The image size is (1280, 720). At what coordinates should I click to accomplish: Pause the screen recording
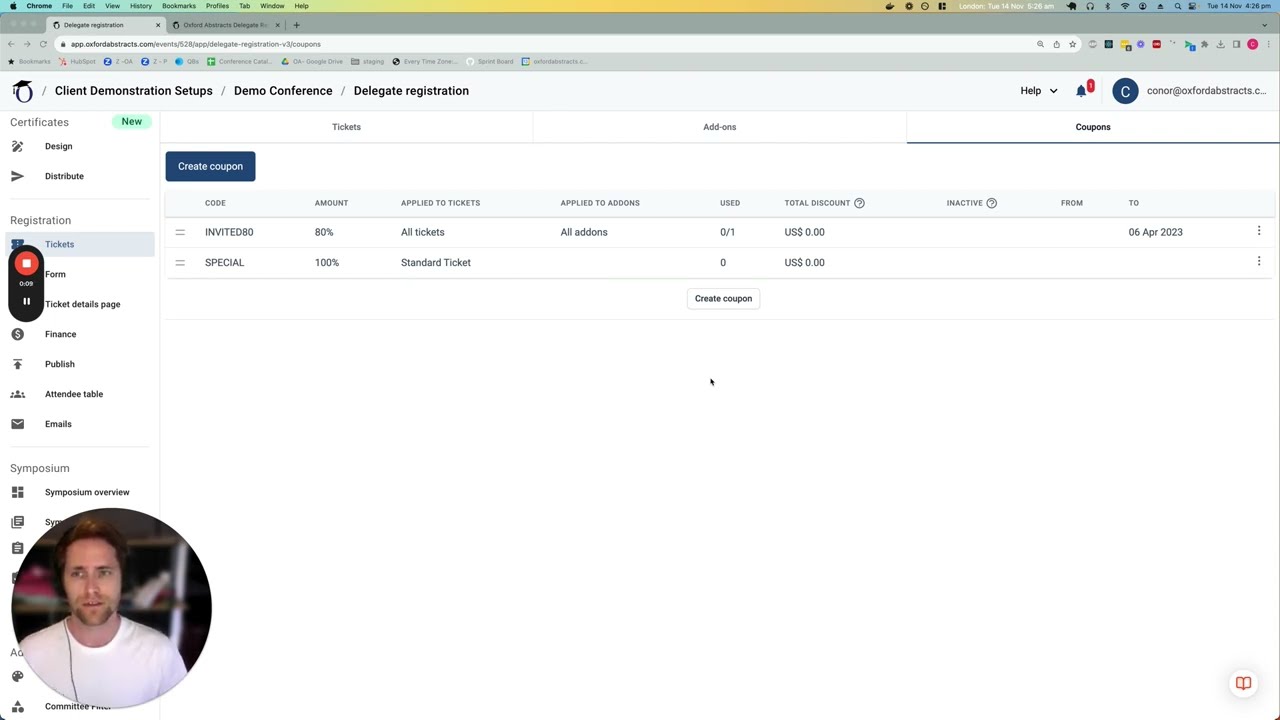26,301
